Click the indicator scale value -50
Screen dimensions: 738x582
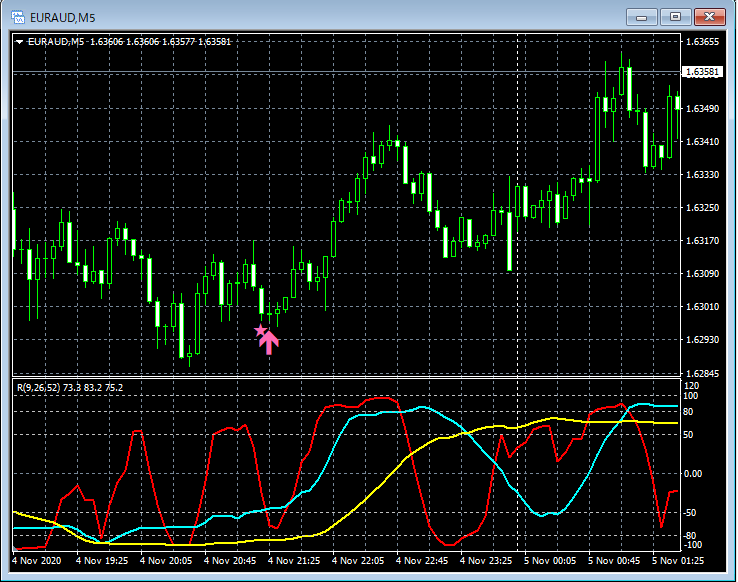coord(690,513)
